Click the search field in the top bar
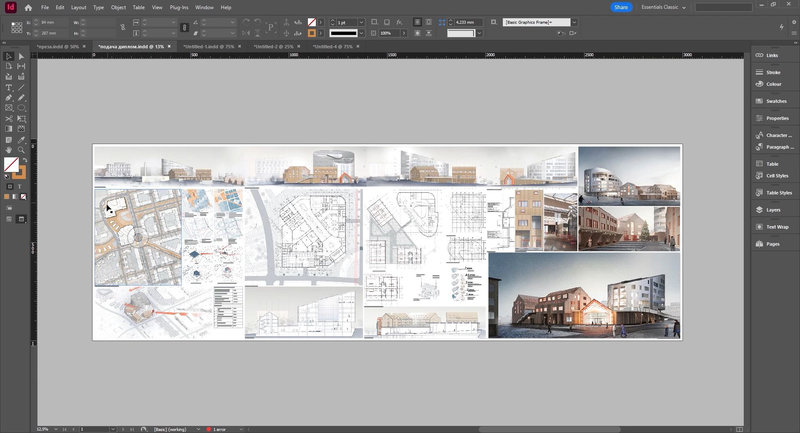The width and height of the screenshot is (800, 433). pos(723,7)
